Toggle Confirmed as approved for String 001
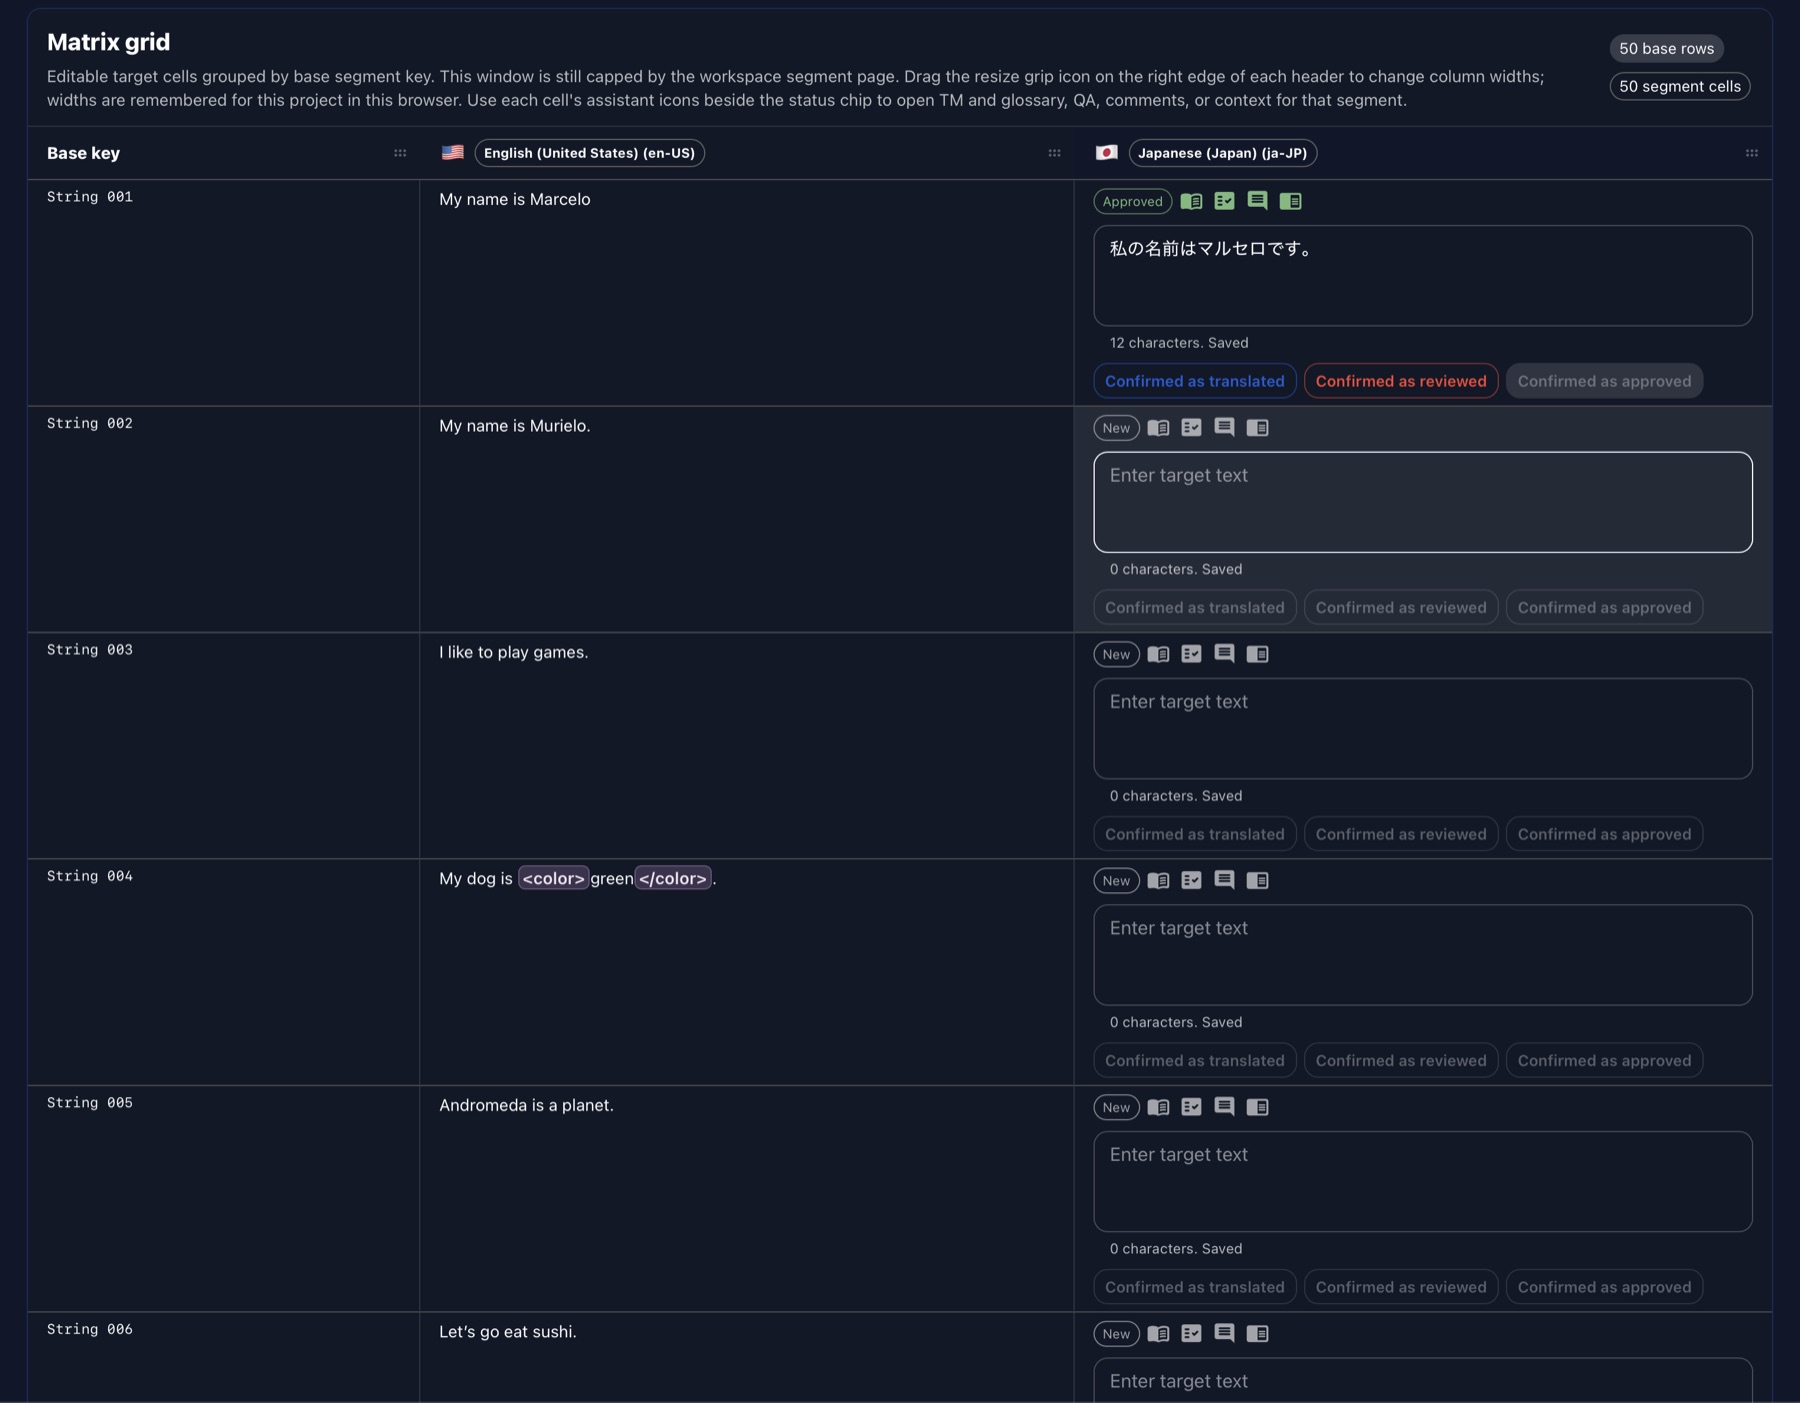Viewport: 1800px width, 1403px height. click(x=1604, y=381)
